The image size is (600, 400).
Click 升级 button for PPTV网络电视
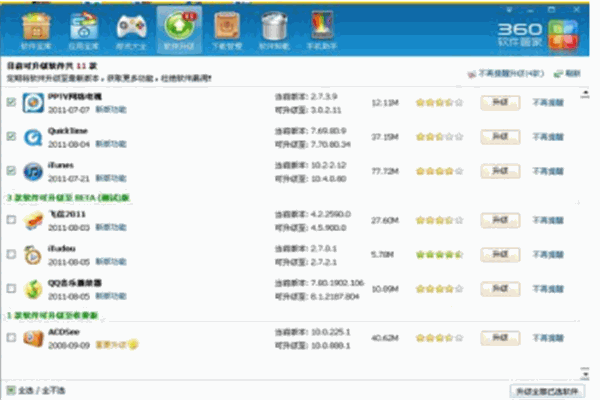pyautogui.click(x=500, y=103)
